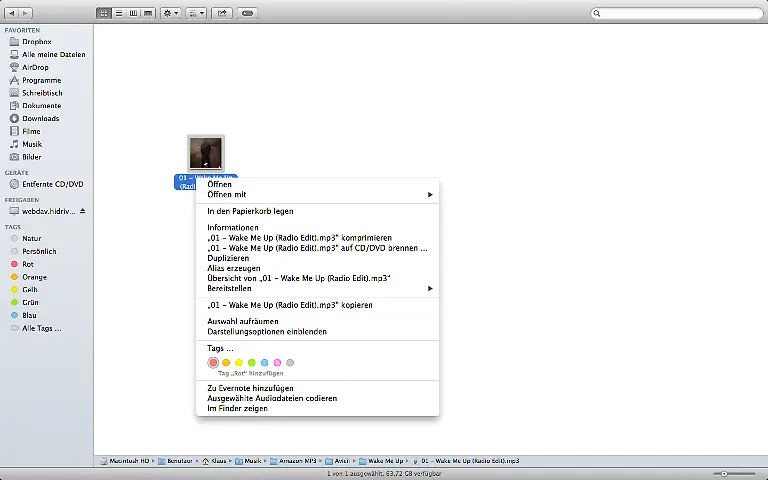This screenshot has height=480, width=768.
Task: Choose the mp3 kopieren menu entry
Action: (x=317, y=305)
